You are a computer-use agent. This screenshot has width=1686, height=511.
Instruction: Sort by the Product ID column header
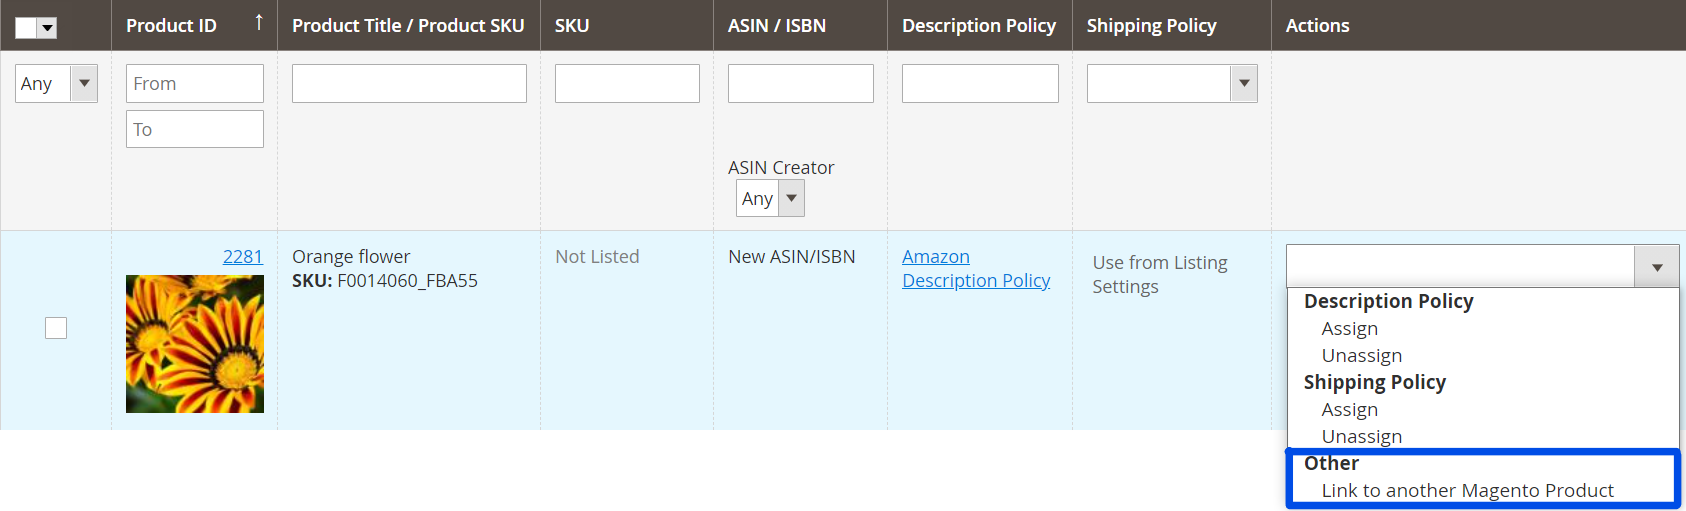[x=171, y=26]
